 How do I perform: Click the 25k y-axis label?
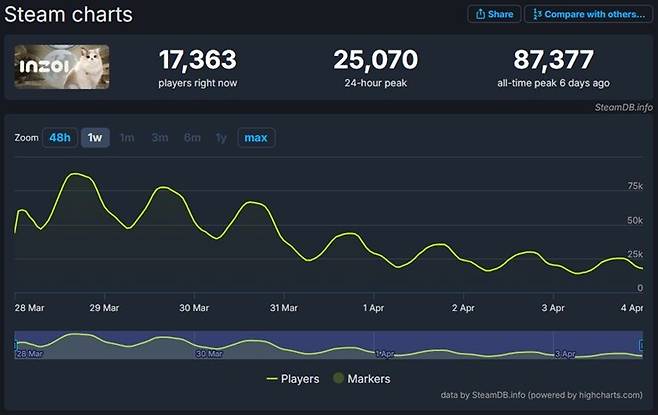[x=635, y=254]
